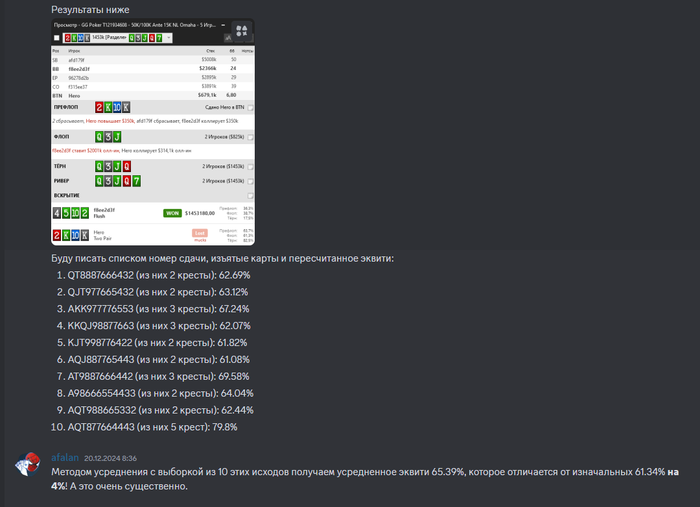The image size is (700, 507).
Task: Open the afalan user avatar
Action: coord(27,464)
